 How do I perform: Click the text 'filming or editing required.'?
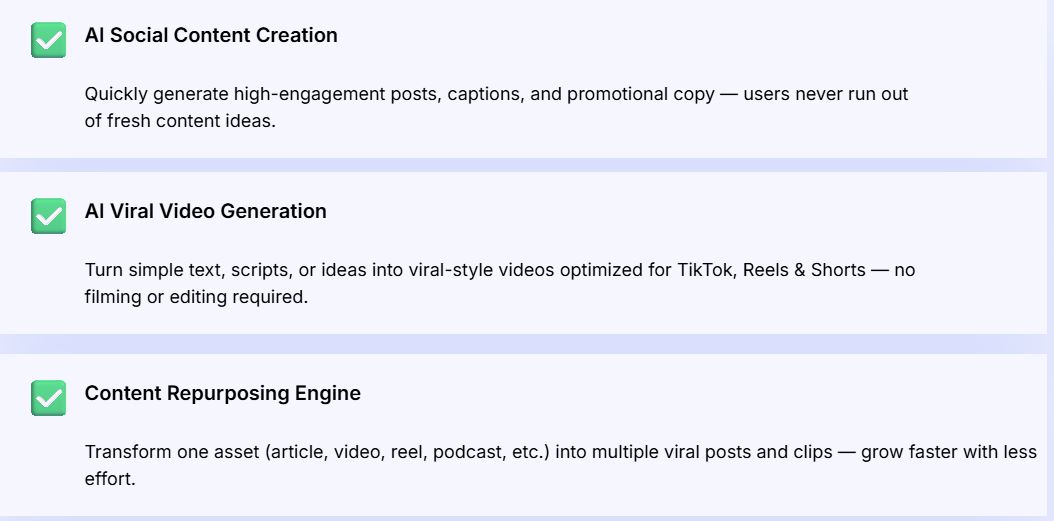[x=195, y=297]
